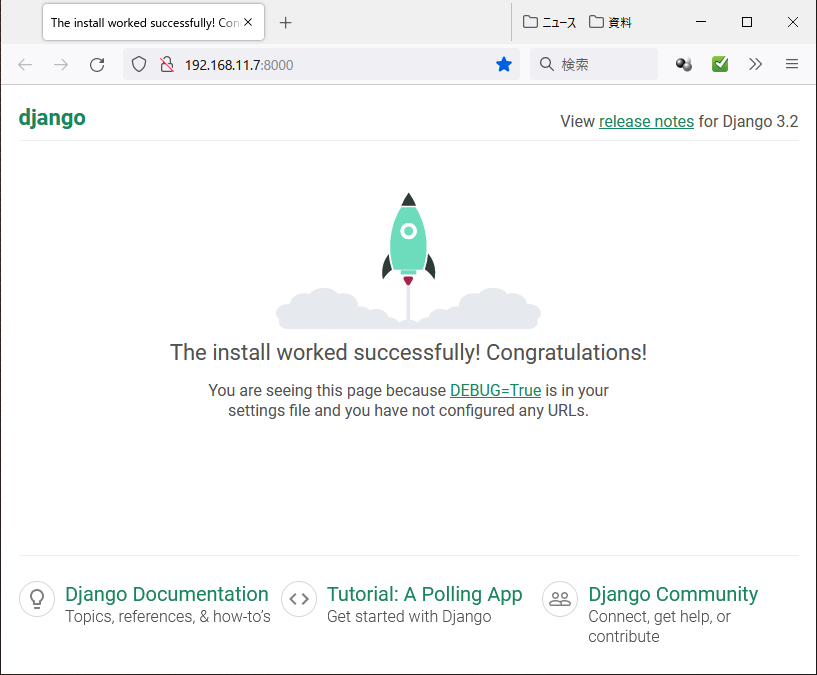Open the Django Documentation link
817x675 pixels.
point(167,594)
